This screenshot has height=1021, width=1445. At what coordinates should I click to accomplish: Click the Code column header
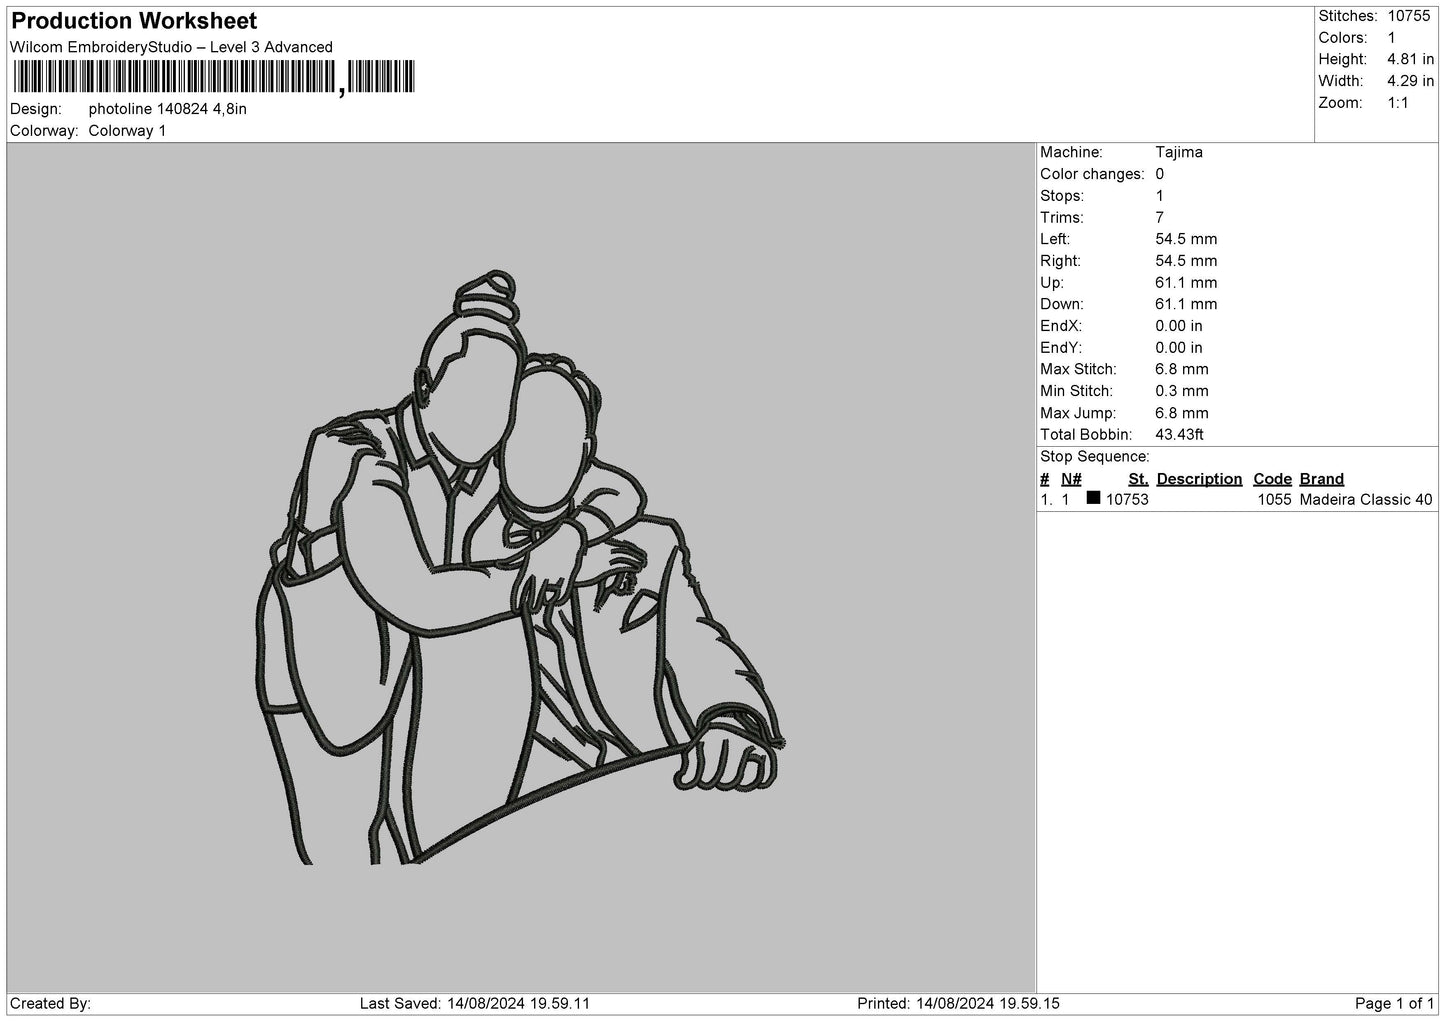point(1272,479)
